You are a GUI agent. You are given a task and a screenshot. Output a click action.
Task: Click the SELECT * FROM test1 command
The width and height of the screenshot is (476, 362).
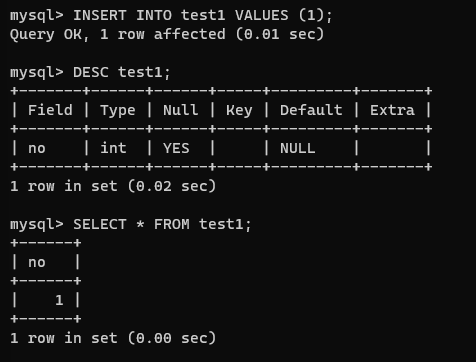(x=162, y=224)
